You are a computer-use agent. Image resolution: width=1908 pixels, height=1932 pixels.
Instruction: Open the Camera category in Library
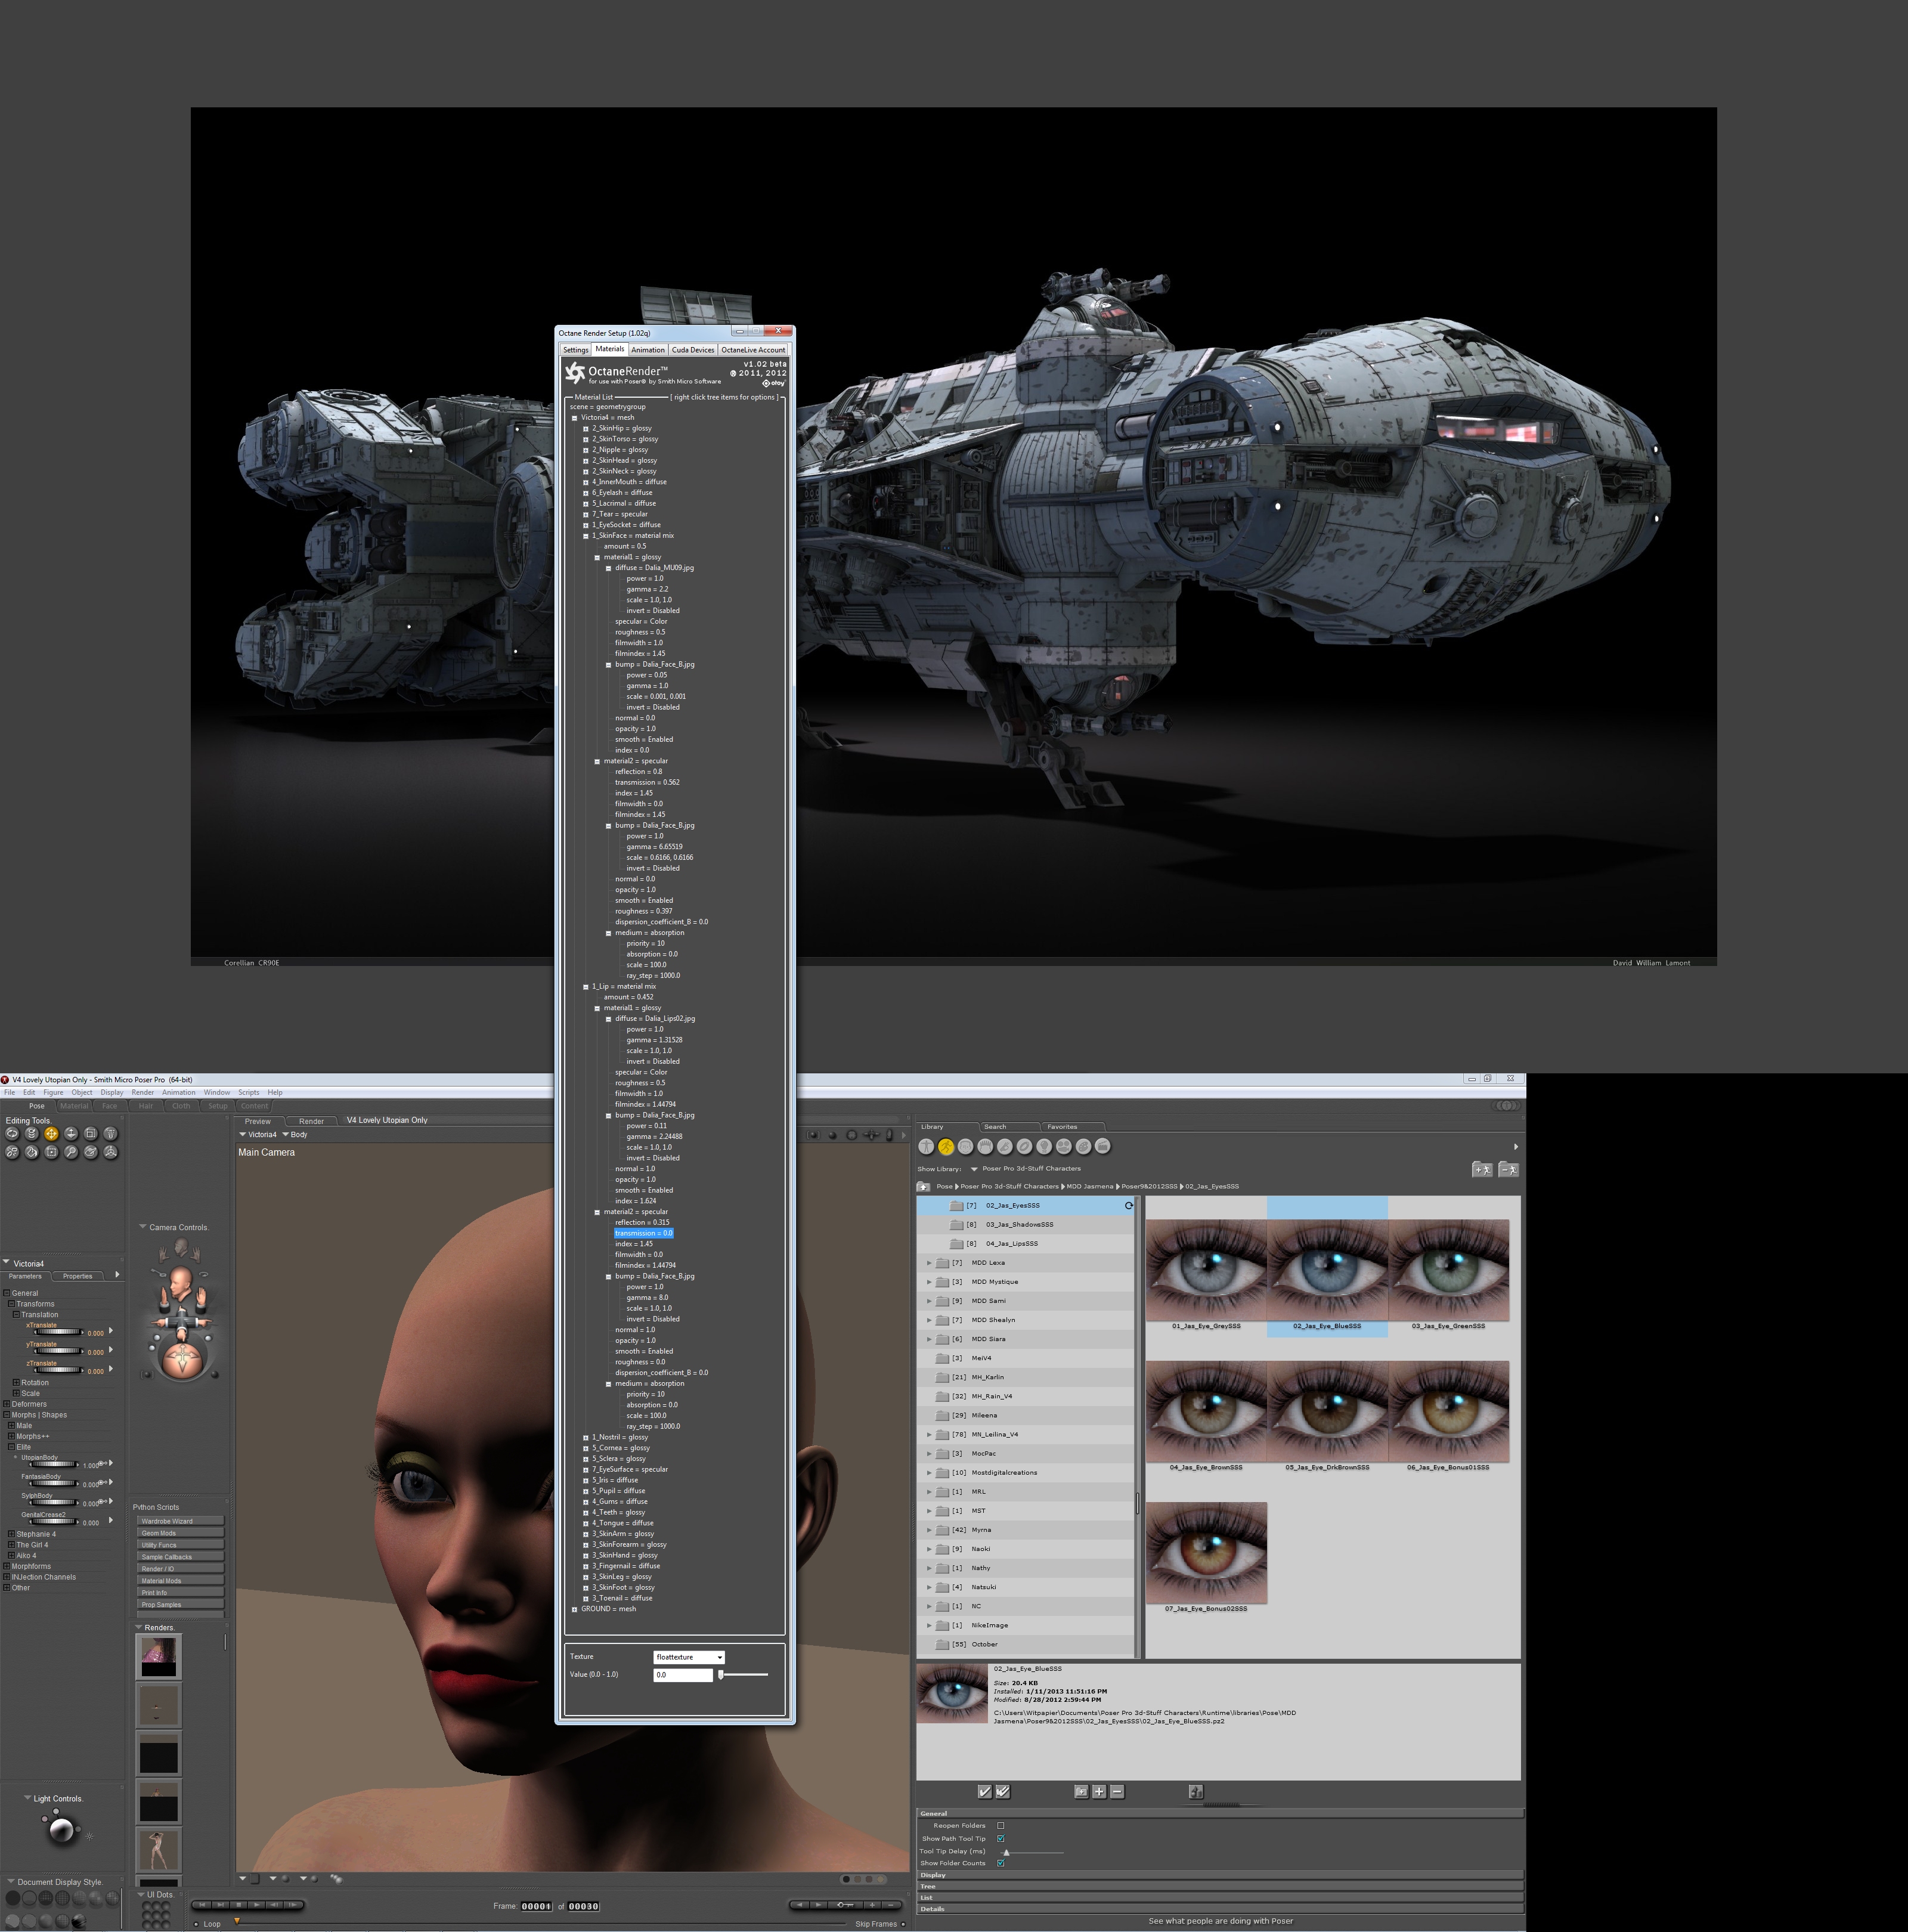(x=1064, y=1147)
